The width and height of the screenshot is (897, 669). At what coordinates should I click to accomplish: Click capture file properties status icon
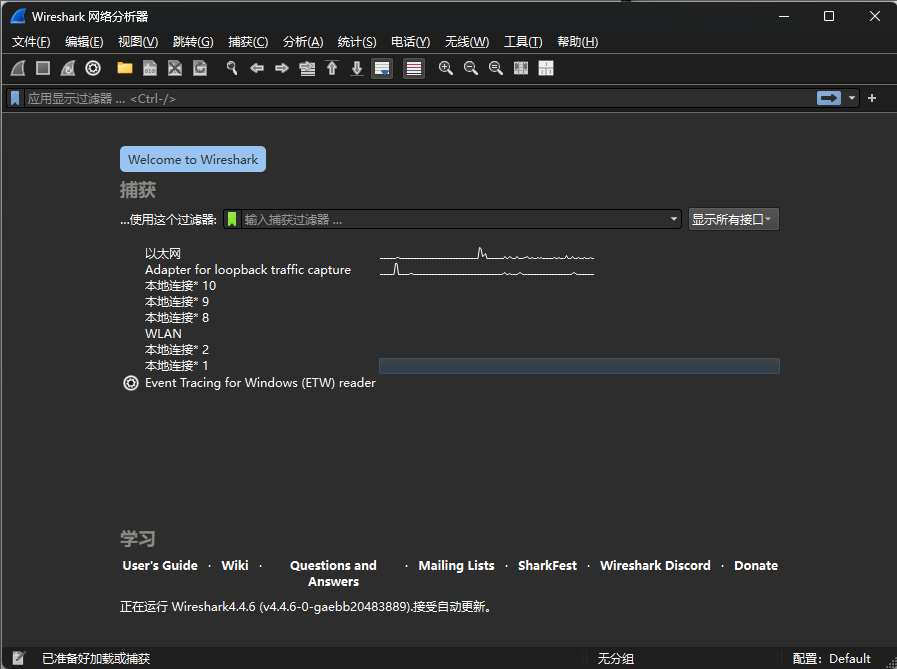(18, 658)
